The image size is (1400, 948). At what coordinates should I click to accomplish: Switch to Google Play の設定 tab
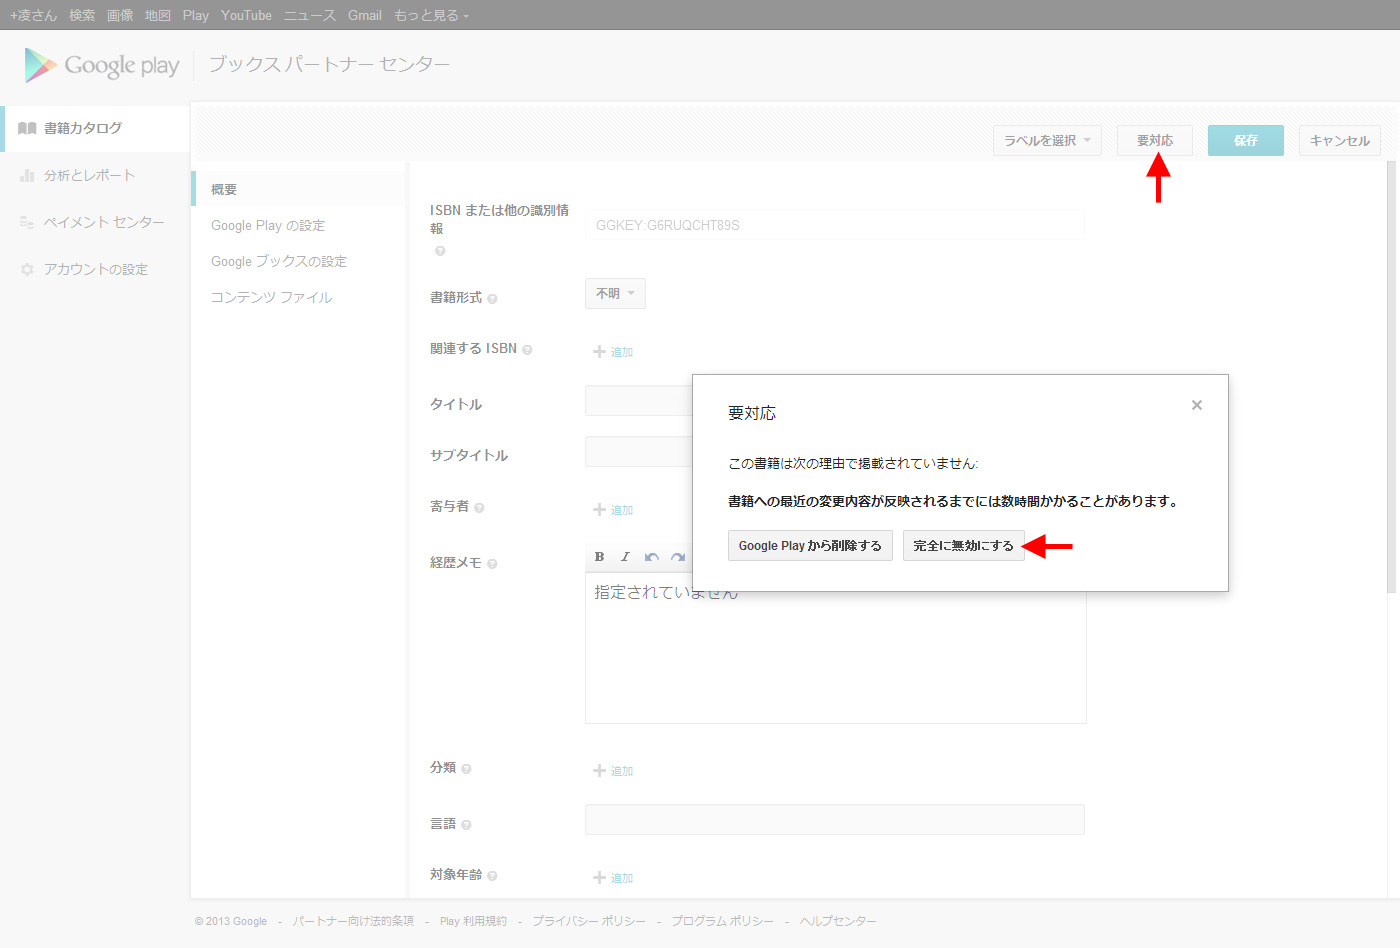[x=268, y=225]
